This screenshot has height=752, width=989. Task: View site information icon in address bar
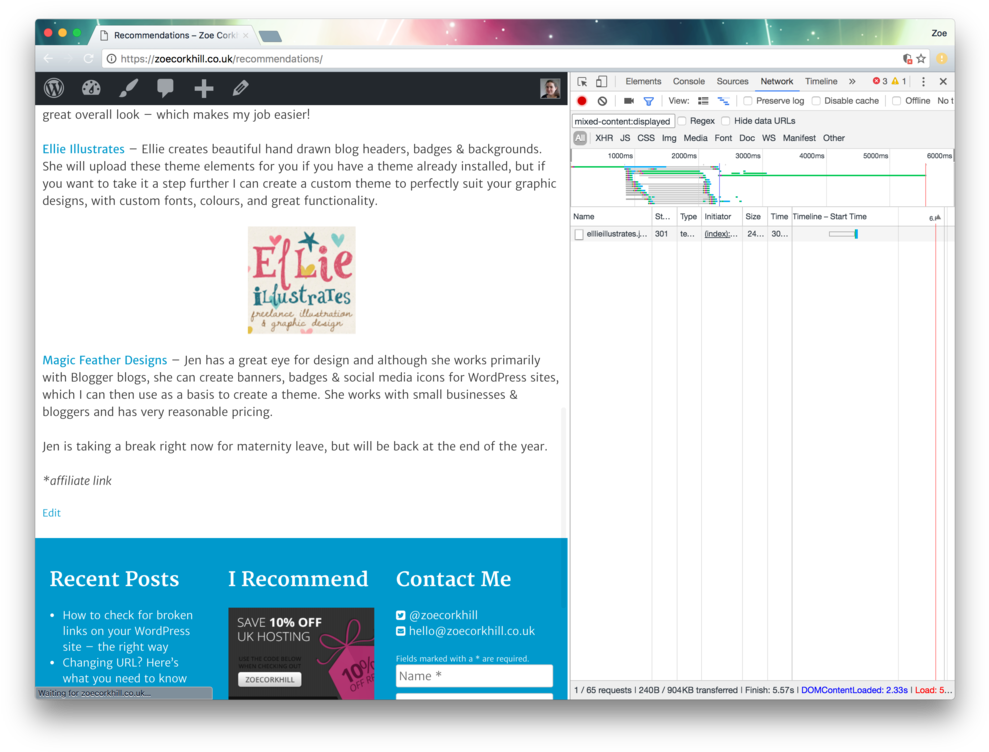coord(111,59)
